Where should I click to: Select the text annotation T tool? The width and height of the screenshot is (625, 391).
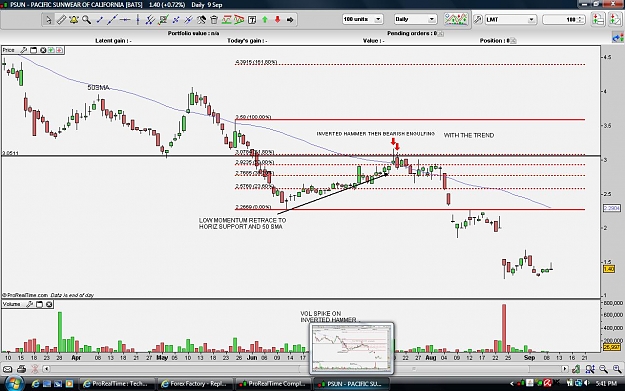click(x=252, y=20)
